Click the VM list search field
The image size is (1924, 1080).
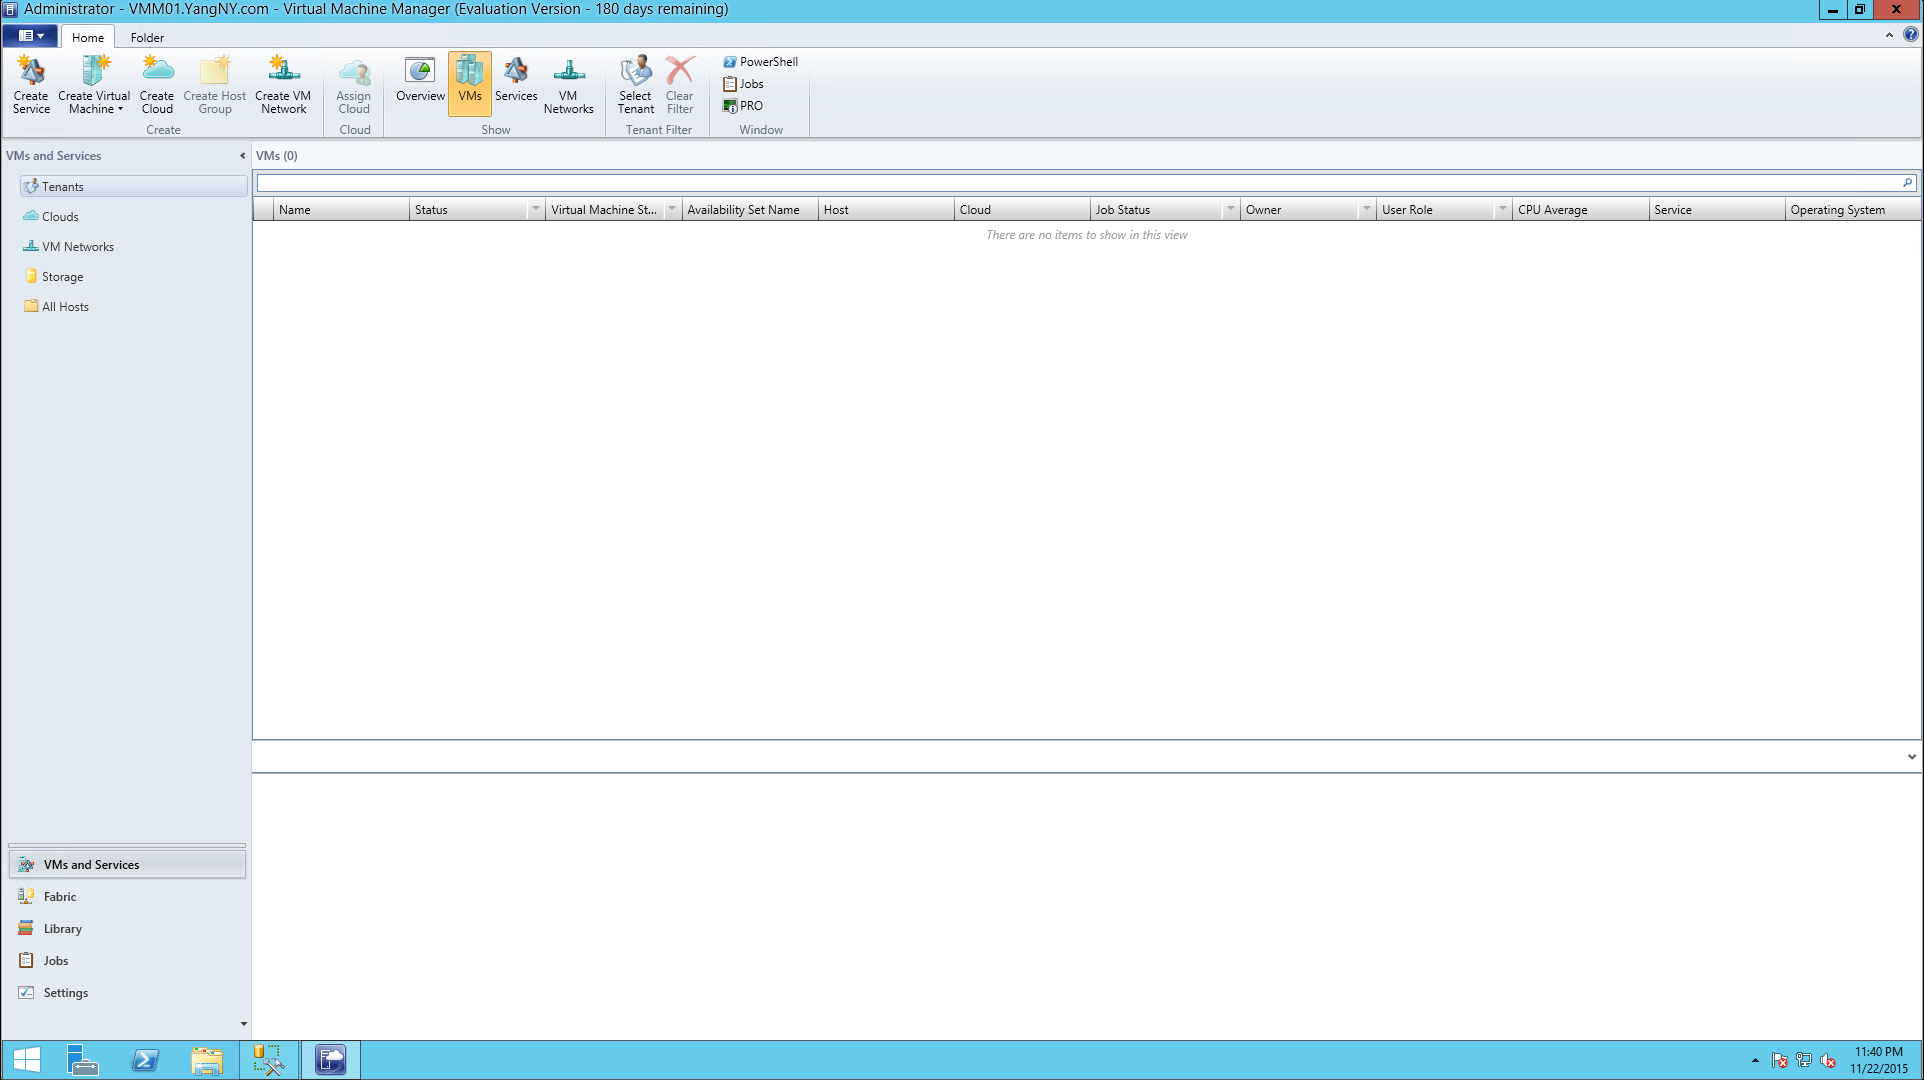[x=1080, y=183]
